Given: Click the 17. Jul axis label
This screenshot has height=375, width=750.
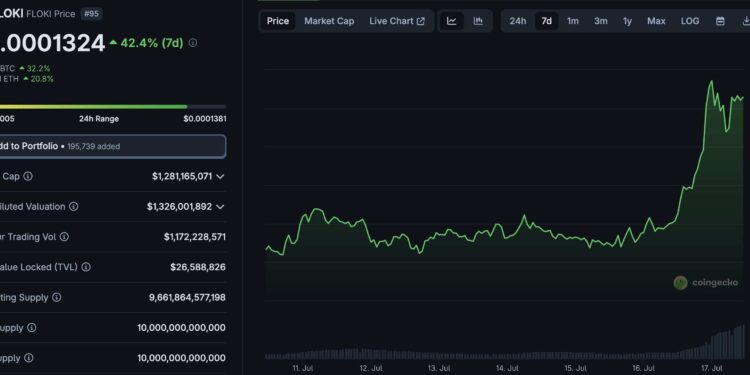Looking at the screenshot, I should coord(711,368).
